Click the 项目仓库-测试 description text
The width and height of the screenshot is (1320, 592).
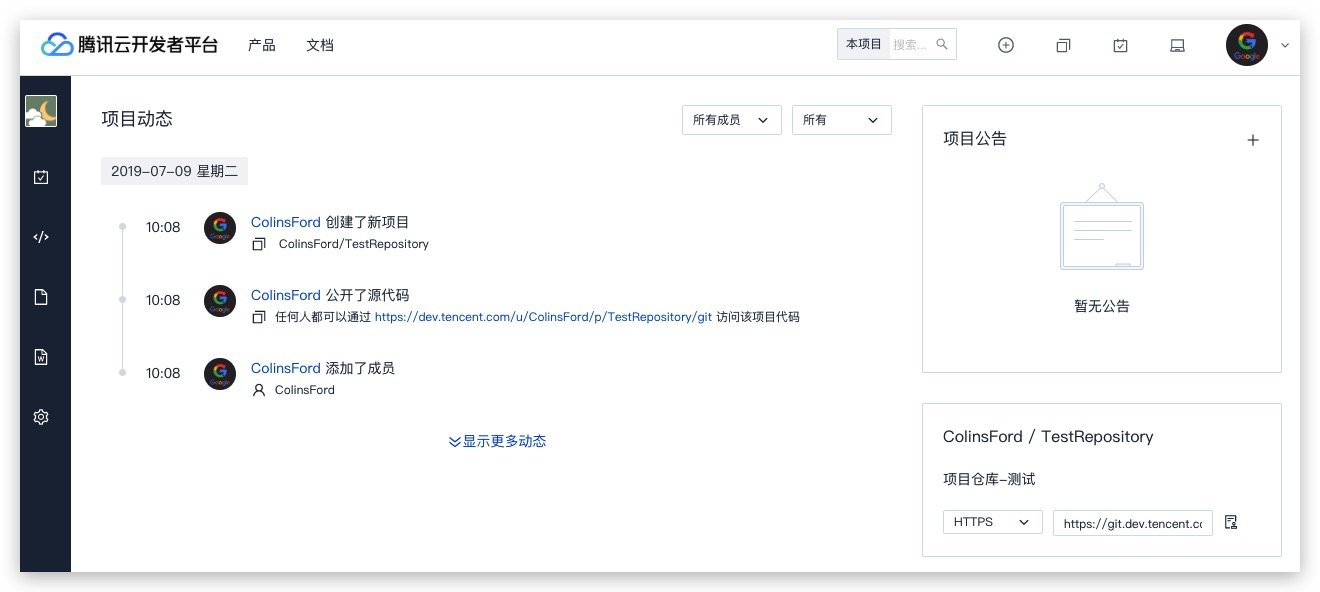point(989,479)
